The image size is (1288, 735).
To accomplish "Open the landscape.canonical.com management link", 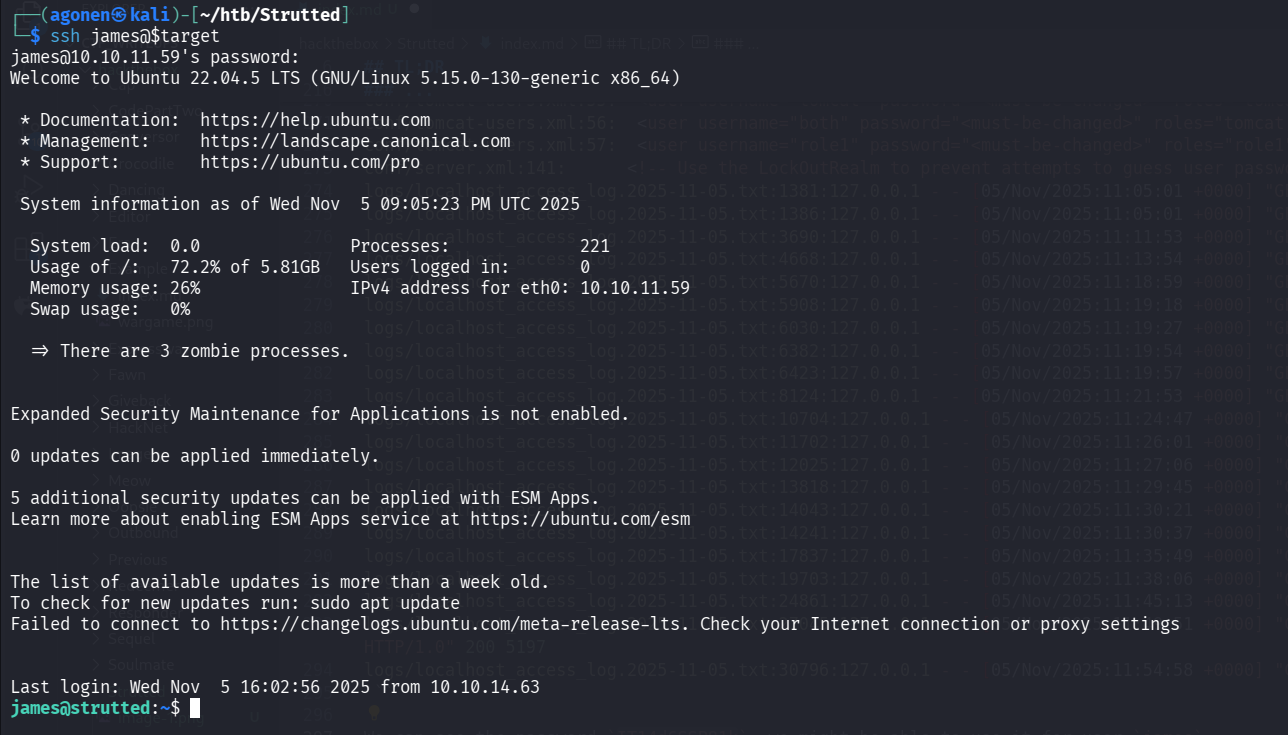I will 355,141.
